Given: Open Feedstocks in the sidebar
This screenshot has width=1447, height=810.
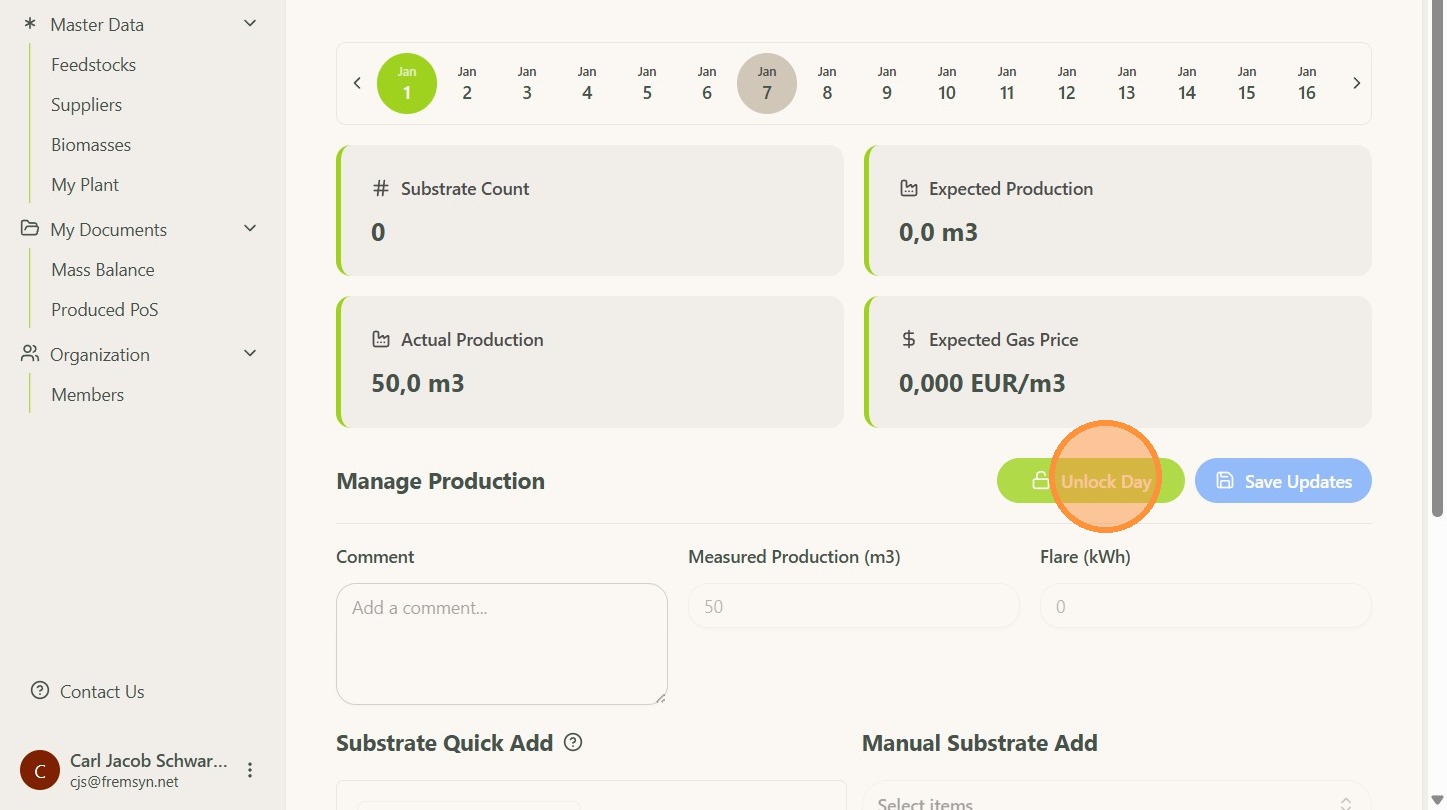Looking at the screenshot, I should coord(94,65).
